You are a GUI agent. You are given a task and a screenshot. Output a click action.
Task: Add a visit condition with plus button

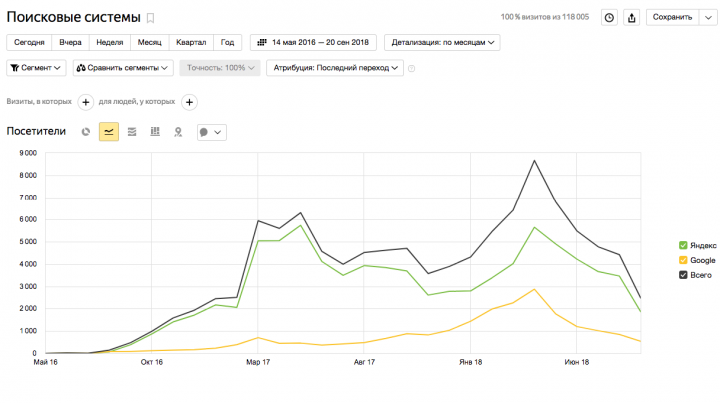(x=85, y=102)
